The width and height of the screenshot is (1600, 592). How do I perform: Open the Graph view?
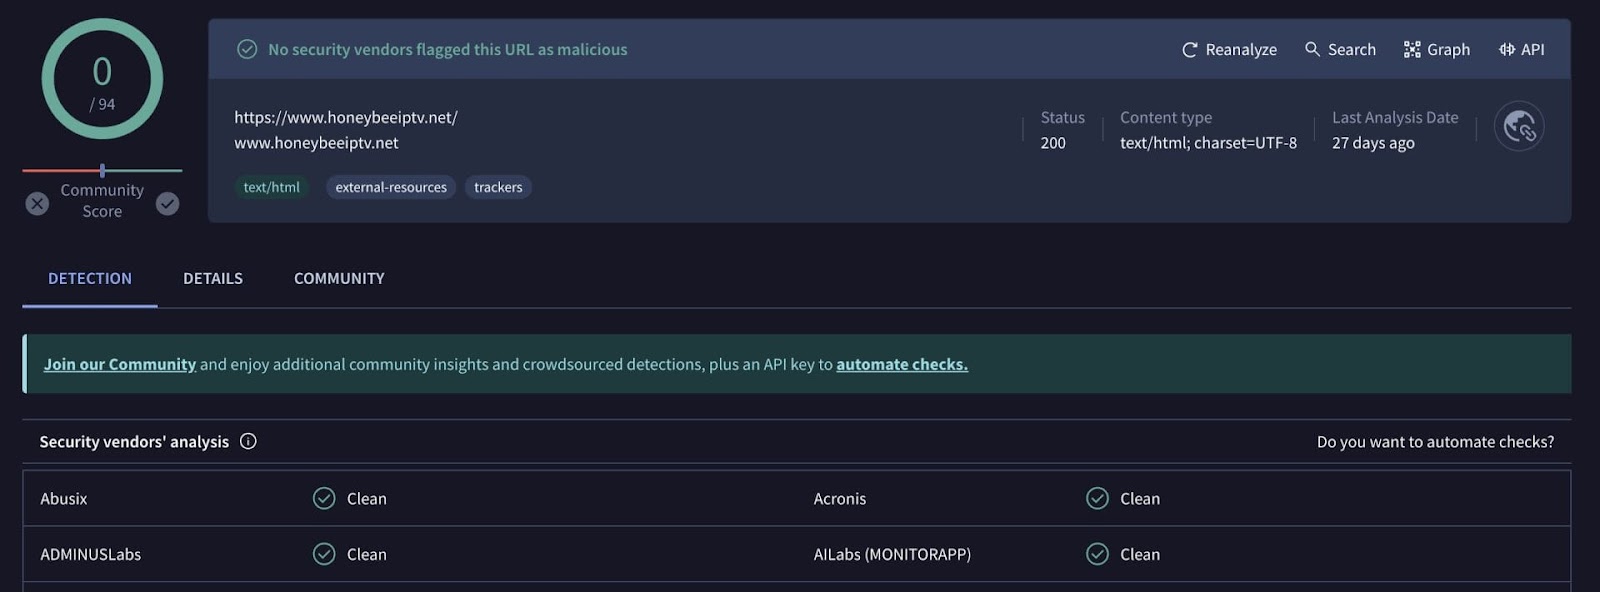click(x=1436, y=49)
